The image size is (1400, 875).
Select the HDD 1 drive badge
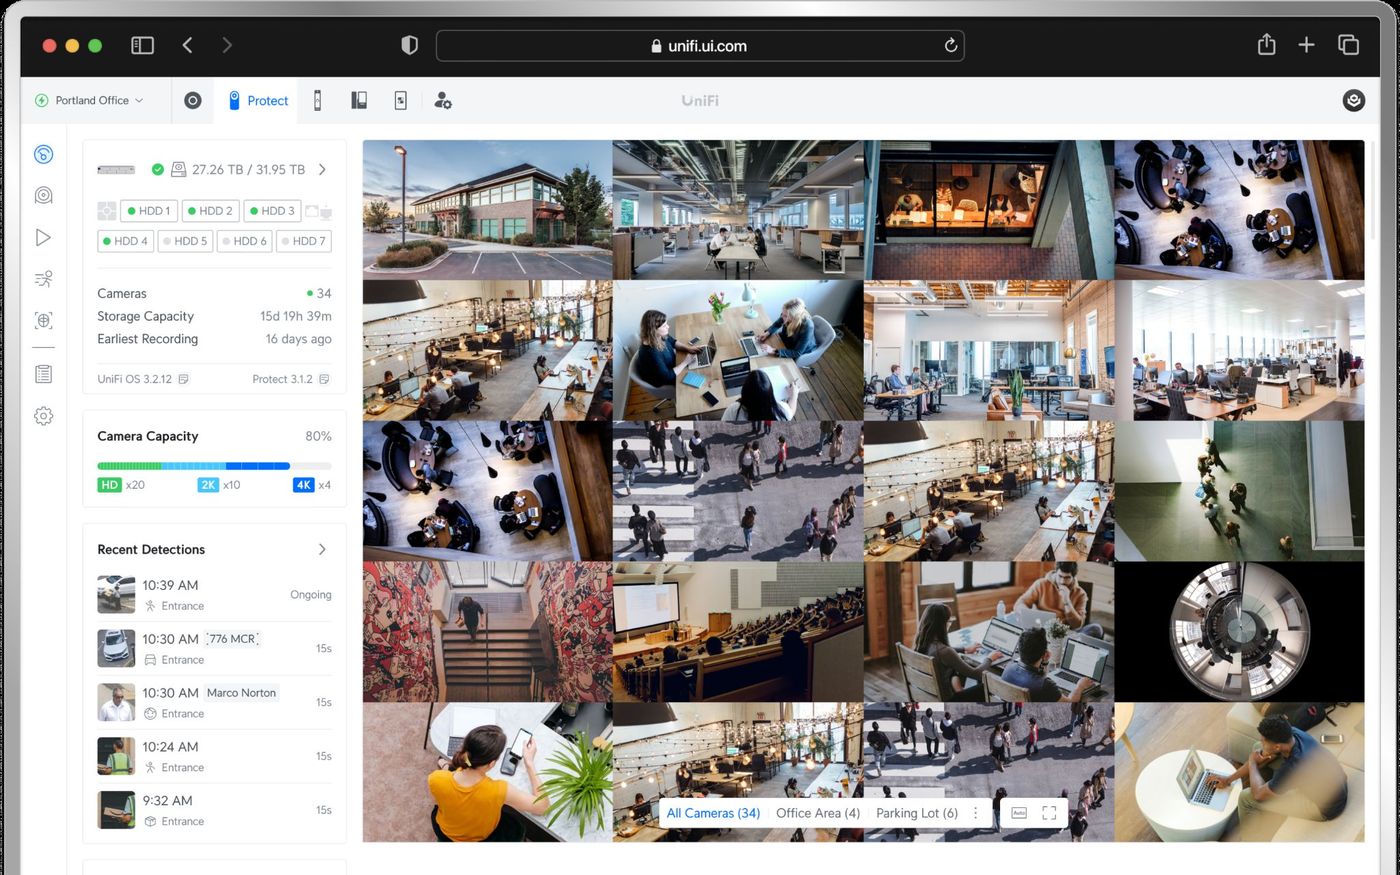[150, 211]
